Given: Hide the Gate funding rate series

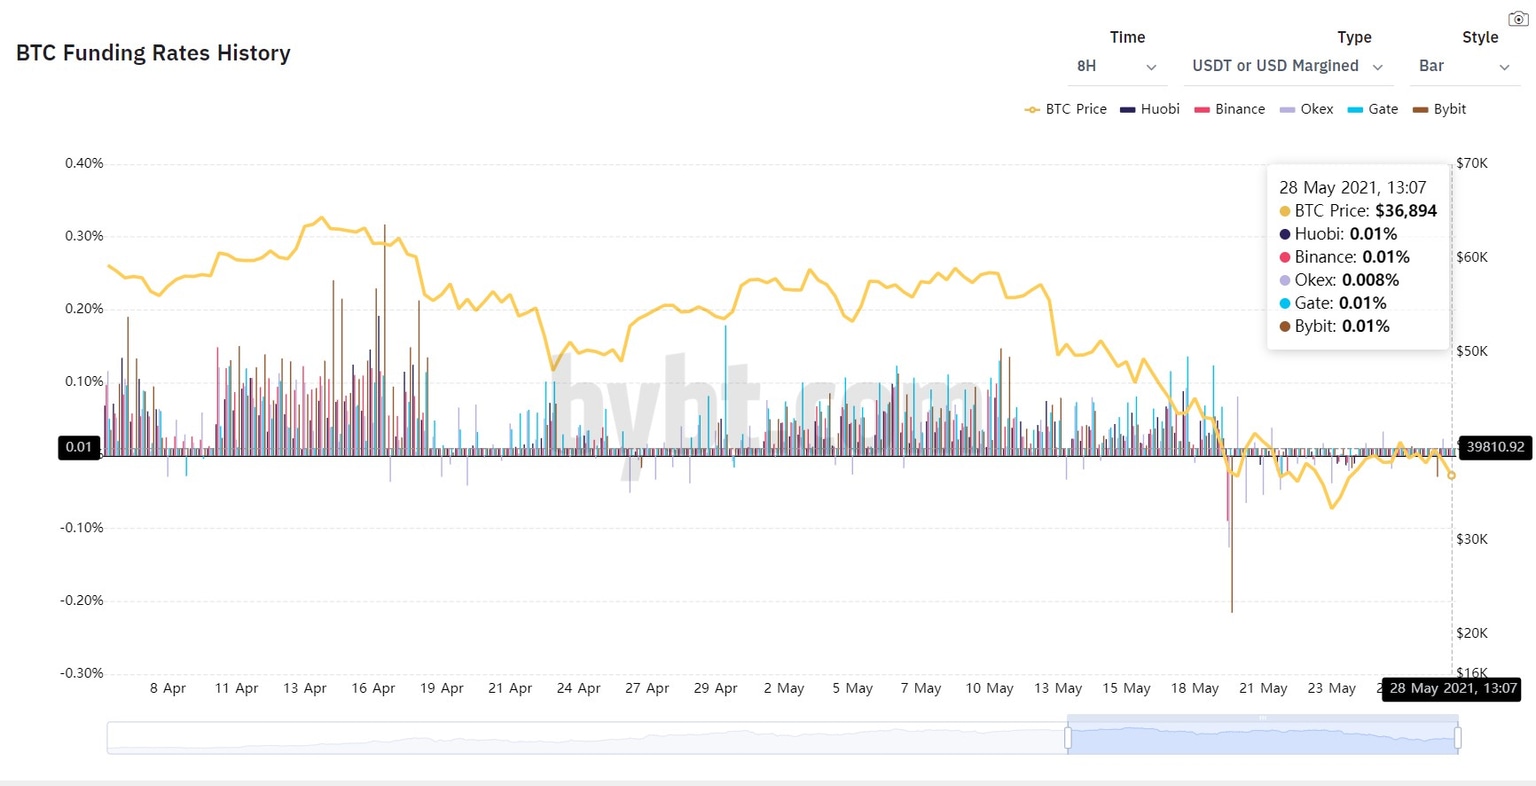Looking at the screenshot, I should [1372, 109].
